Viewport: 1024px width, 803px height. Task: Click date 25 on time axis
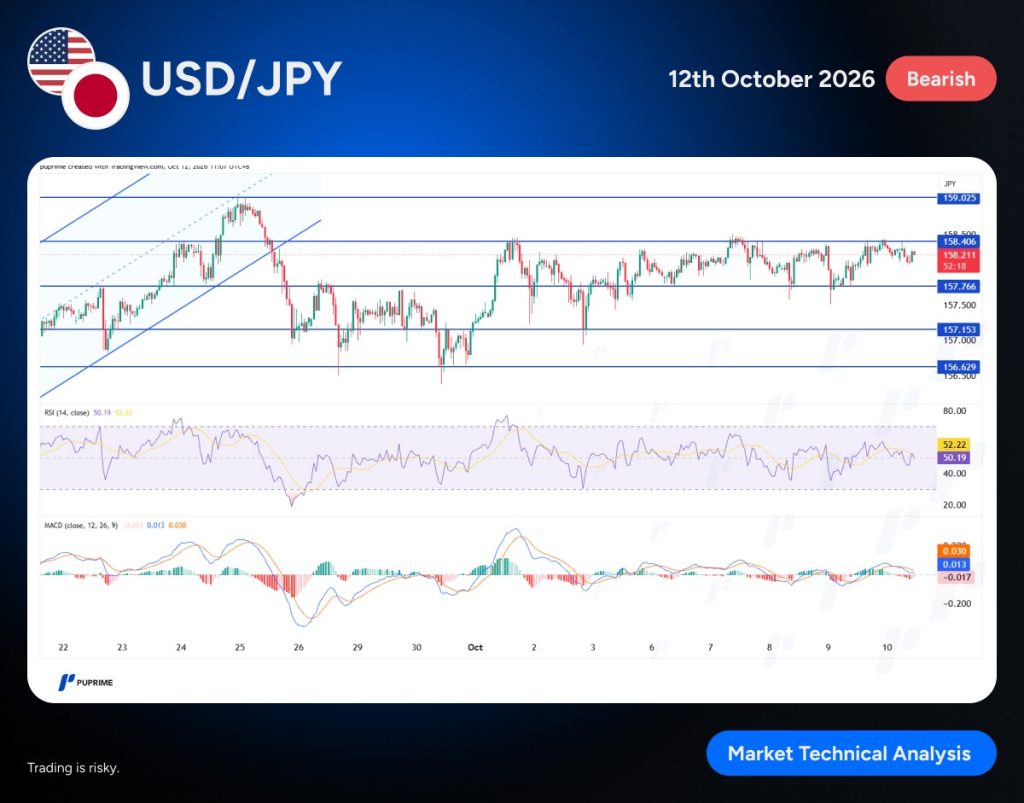pyautogui.click(x=240, y=647)
